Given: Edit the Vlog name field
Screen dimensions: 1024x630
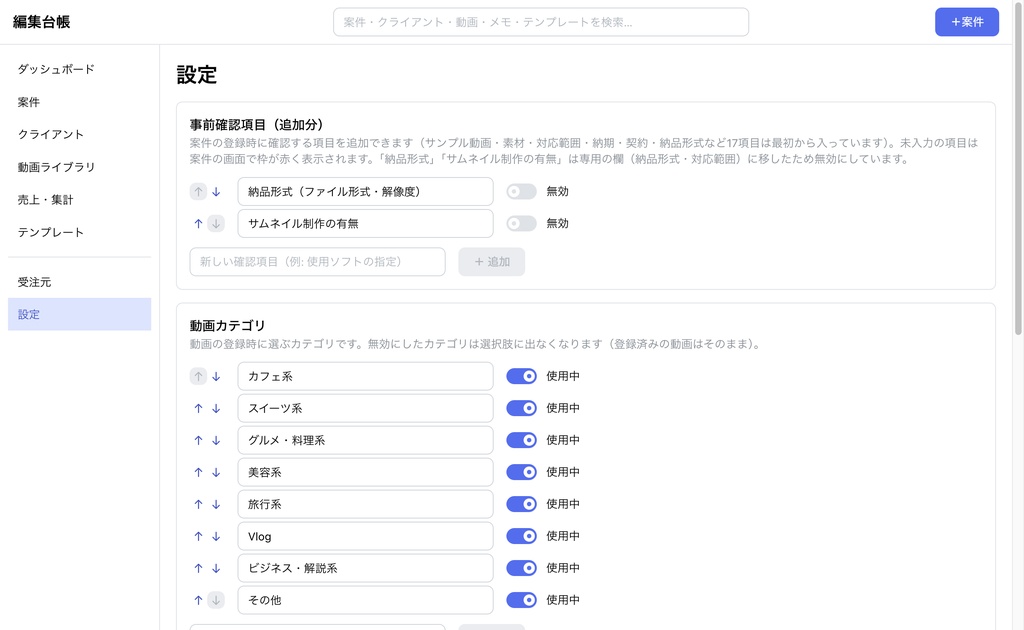Looking at the screenshot, I should click(365, 536).
